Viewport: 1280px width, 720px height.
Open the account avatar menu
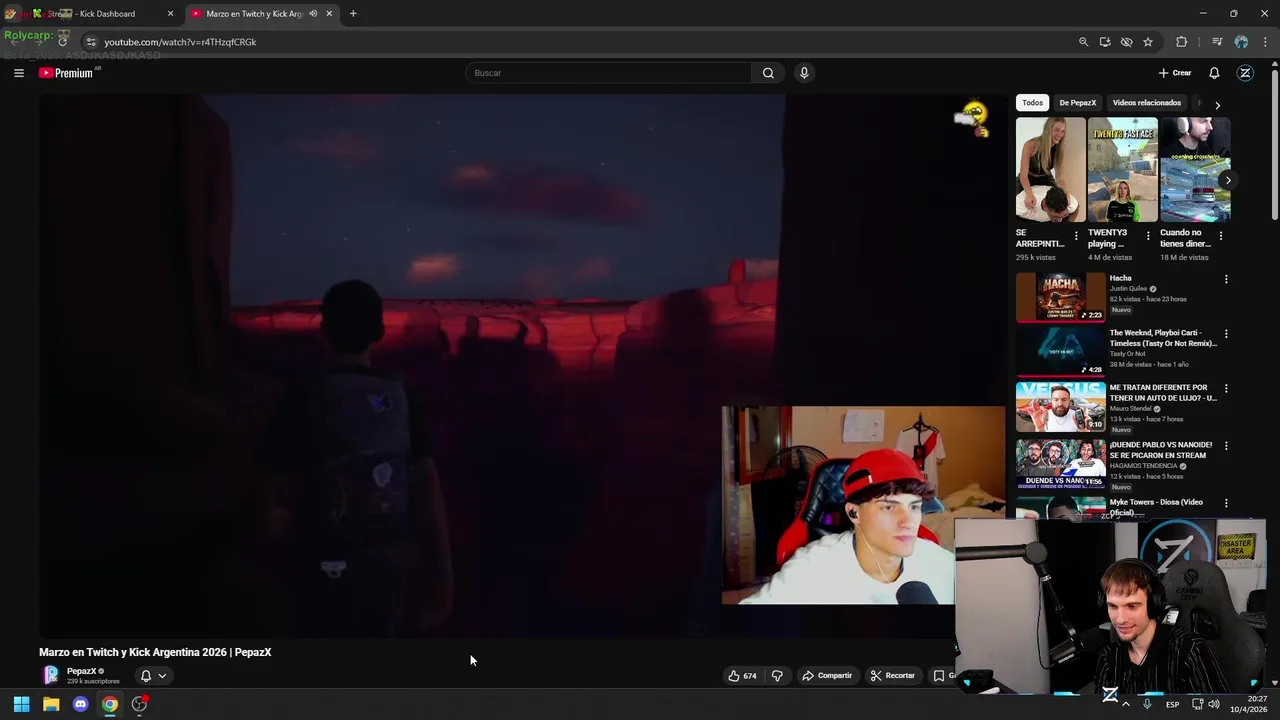point(1245,73)
